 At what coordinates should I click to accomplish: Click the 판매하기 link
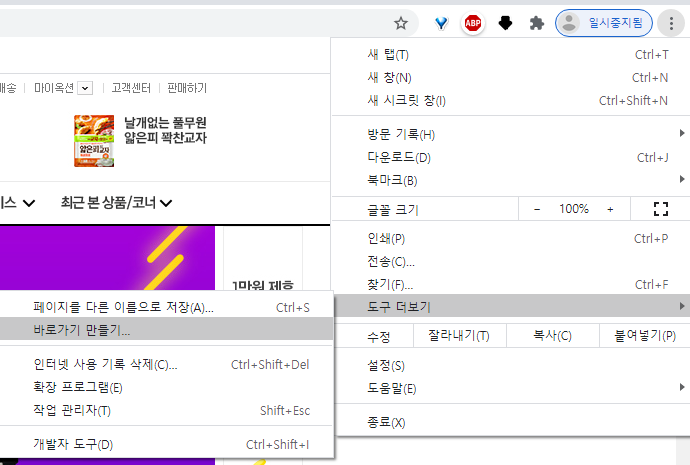pos(187,88)
